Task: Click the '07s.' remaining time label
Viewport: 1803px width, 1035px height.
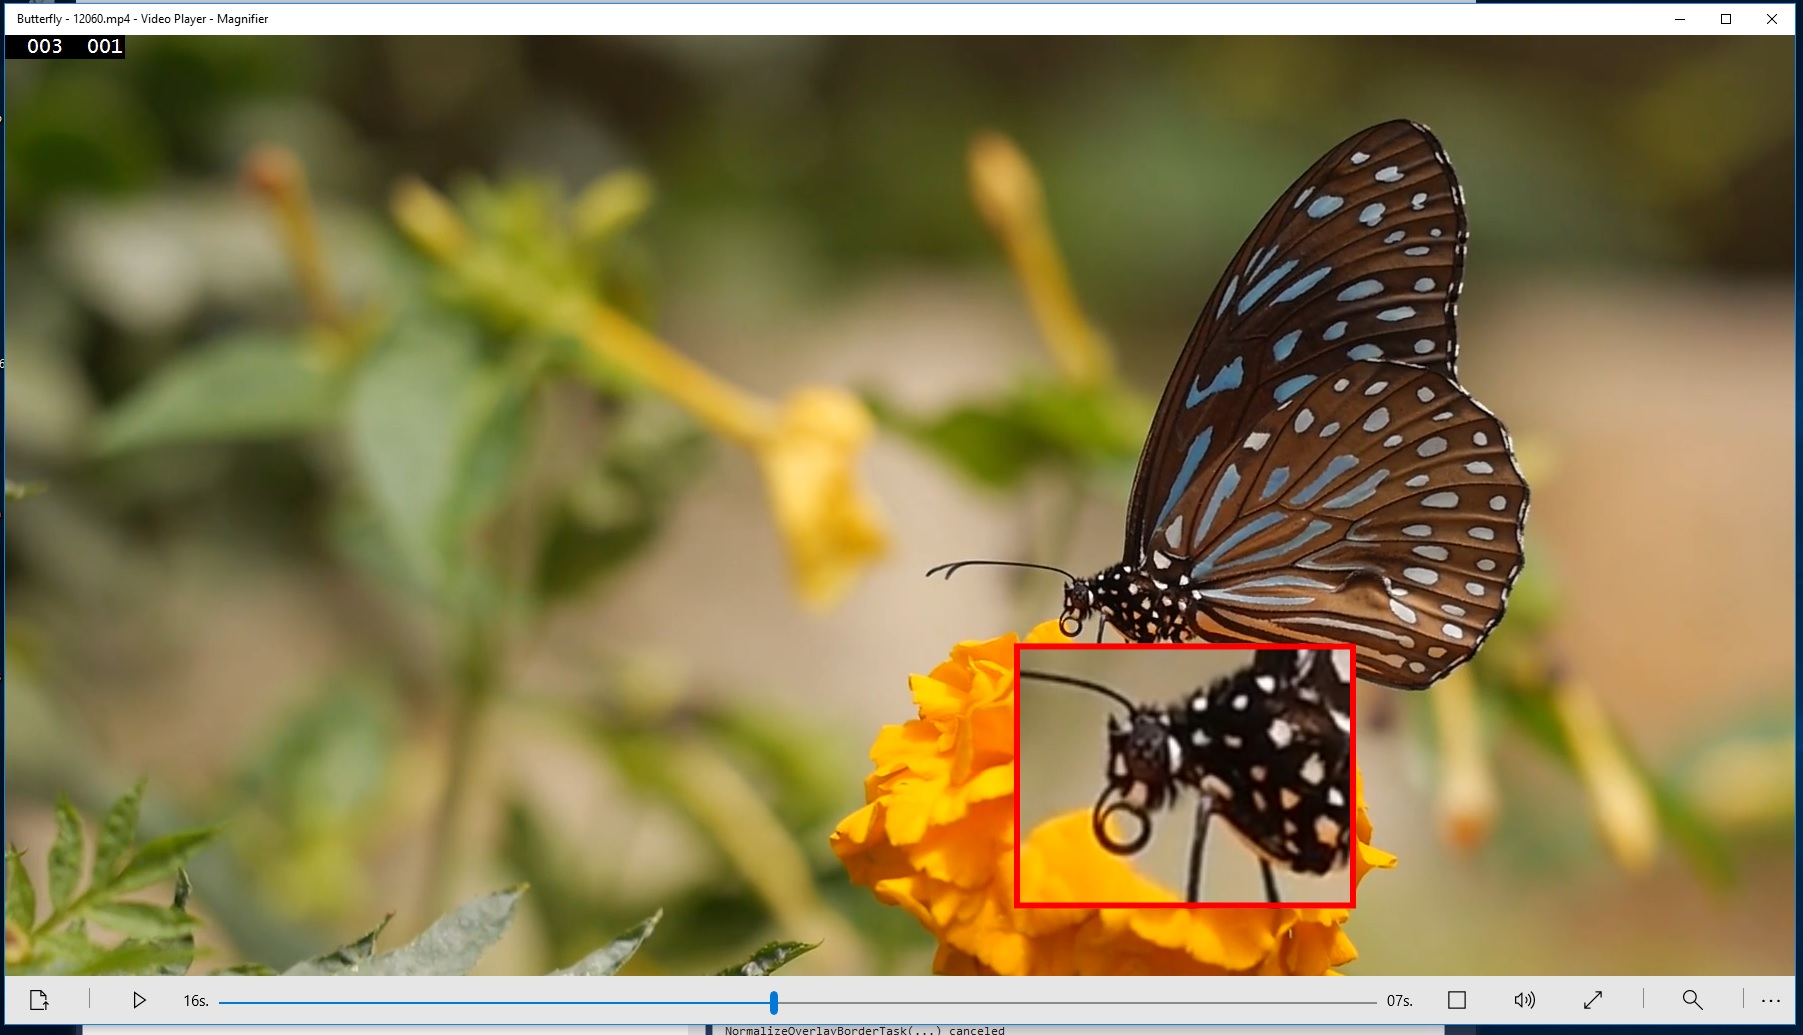Action: click(1400, 999)
